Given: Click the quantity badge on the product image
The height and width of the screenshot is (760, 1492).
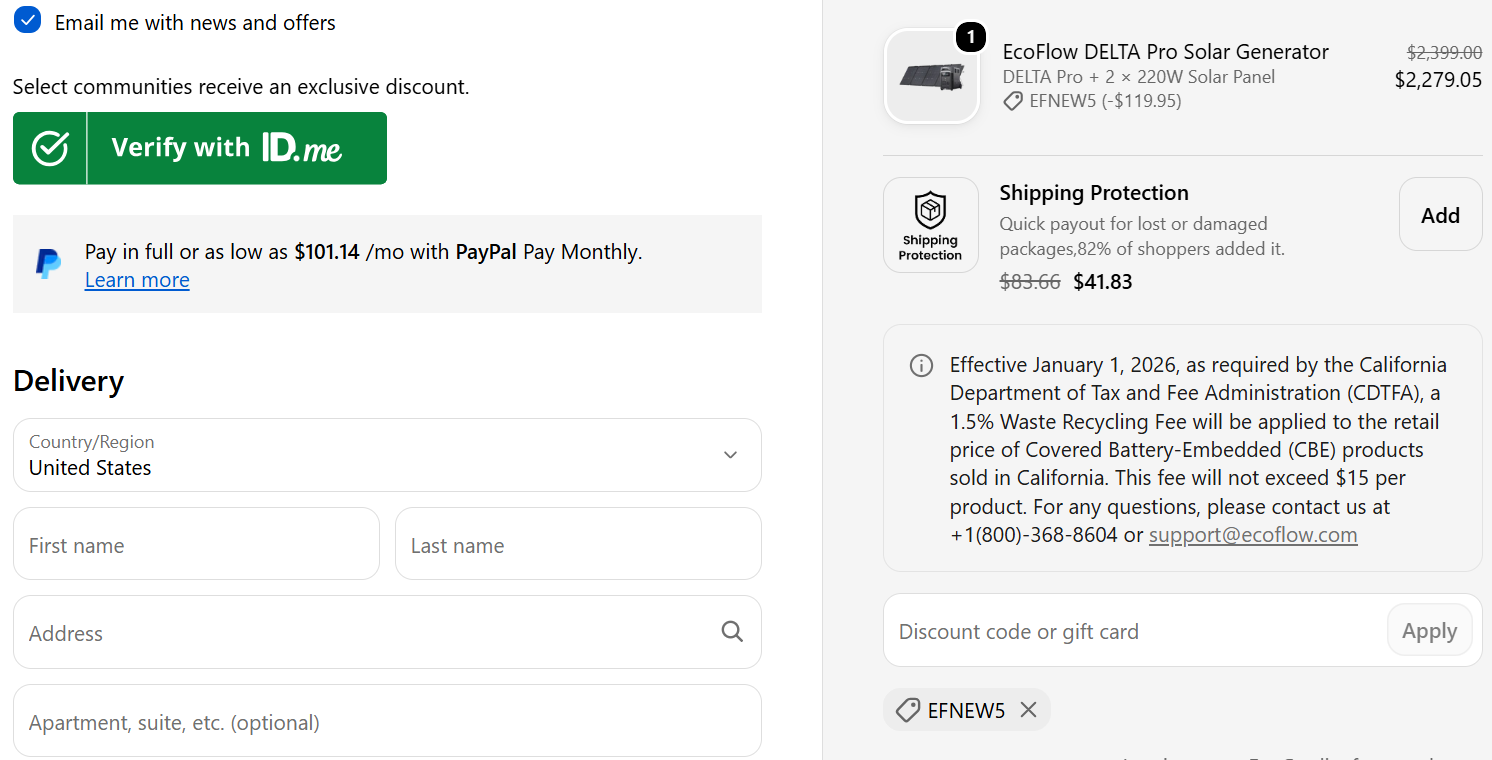Looking at the screenshot, I should (x=971, y=37).
